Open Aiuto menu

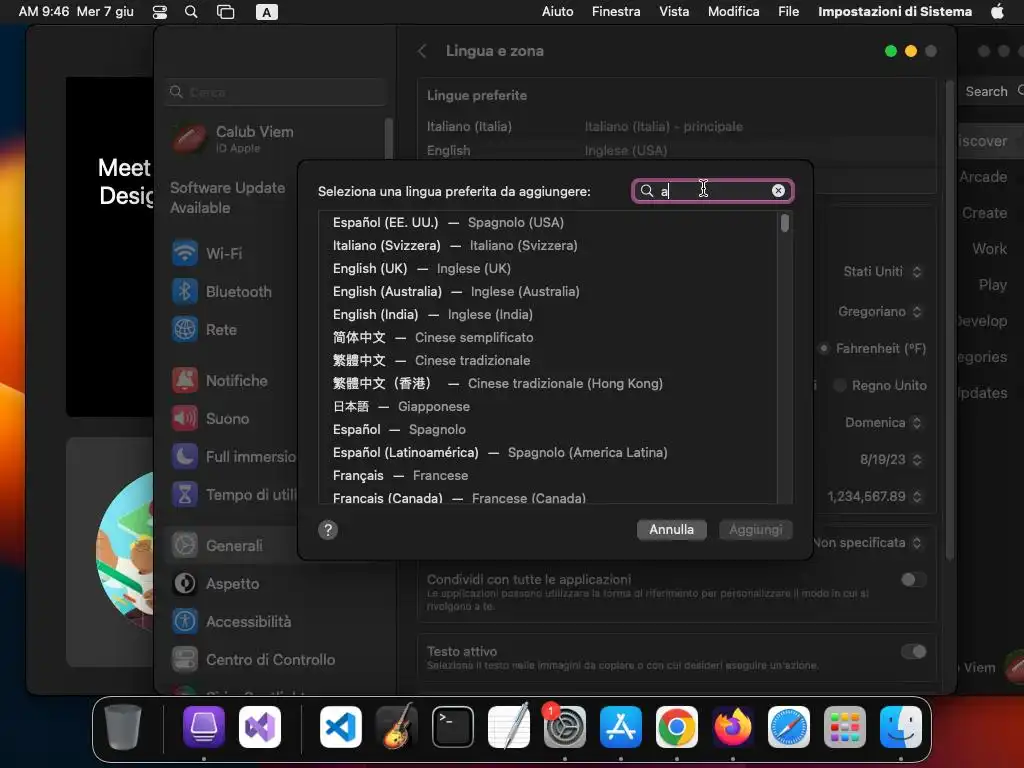coord(557,11)
